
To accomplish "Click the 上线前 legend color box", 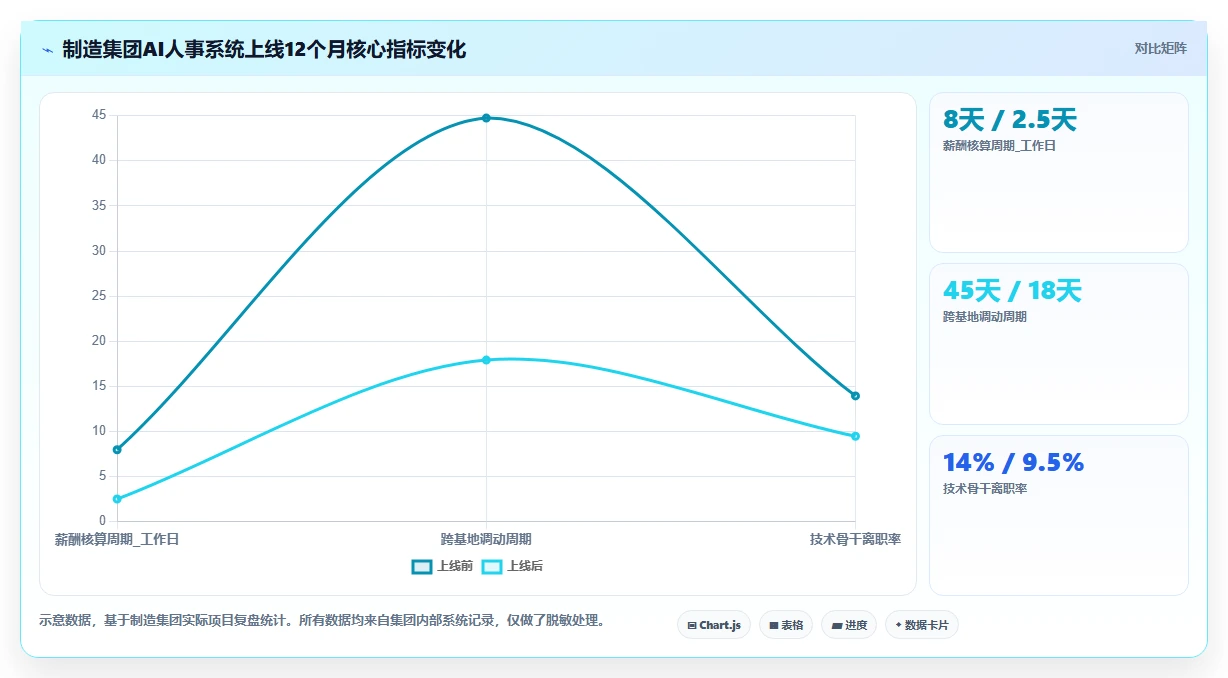I will 422,566.
